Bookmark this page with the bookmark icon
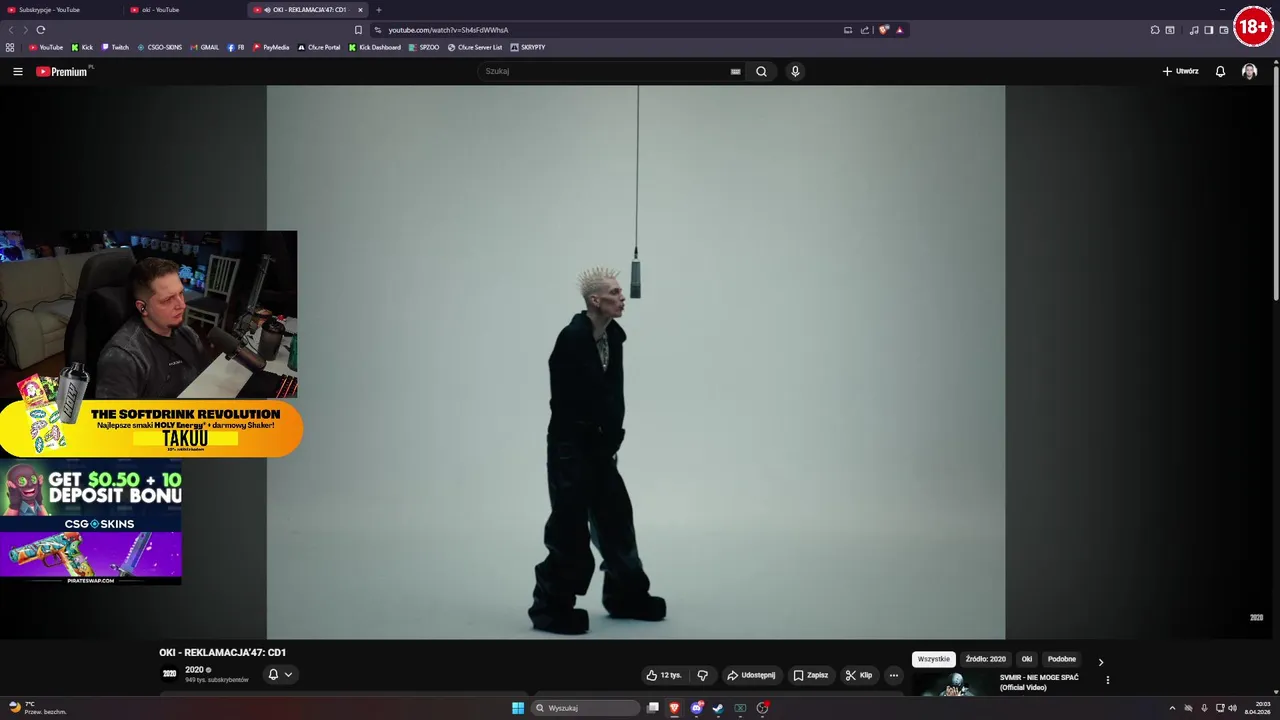This screenshot has width=1280, height=720. 358,30
